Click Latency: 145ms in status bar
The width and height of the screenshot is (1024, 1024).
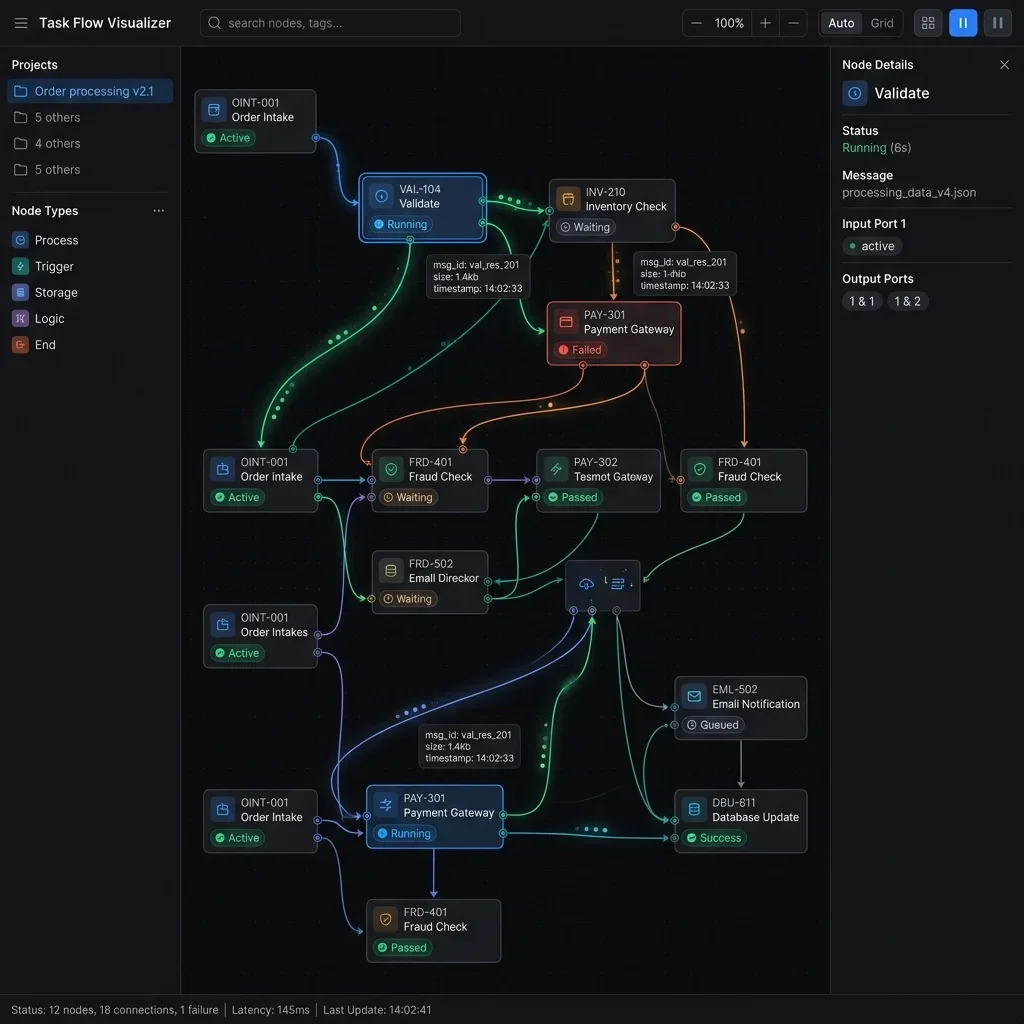(x=270, y=1010)
